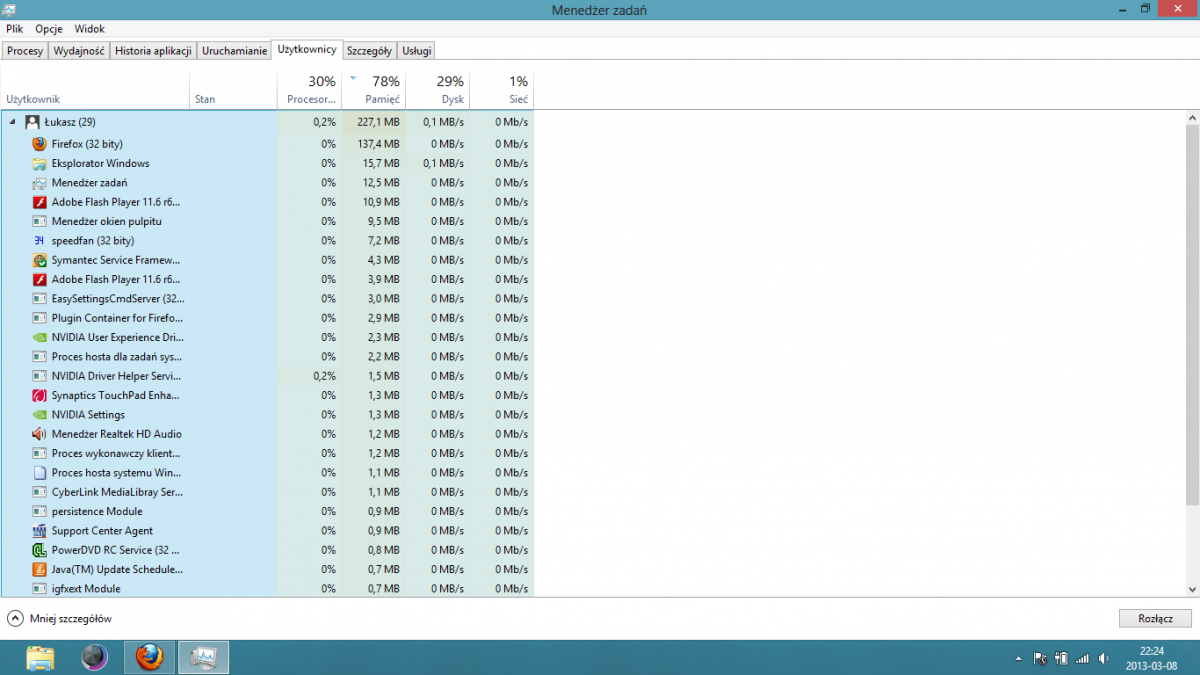This screenshot has height=675, width=1200.
Task: Open the Plik menu
Action: pyautogui.click(x=14, y=29)
